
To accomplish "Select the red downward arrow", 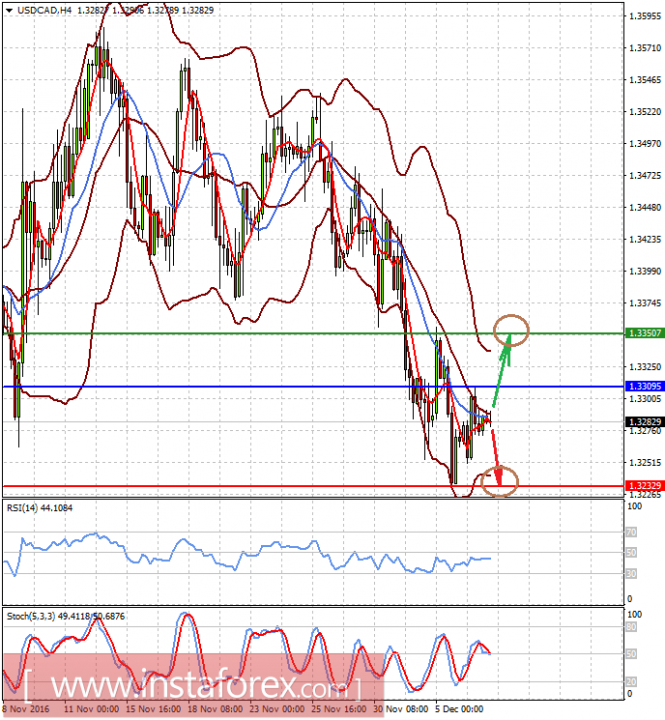I will coord(496,453).
